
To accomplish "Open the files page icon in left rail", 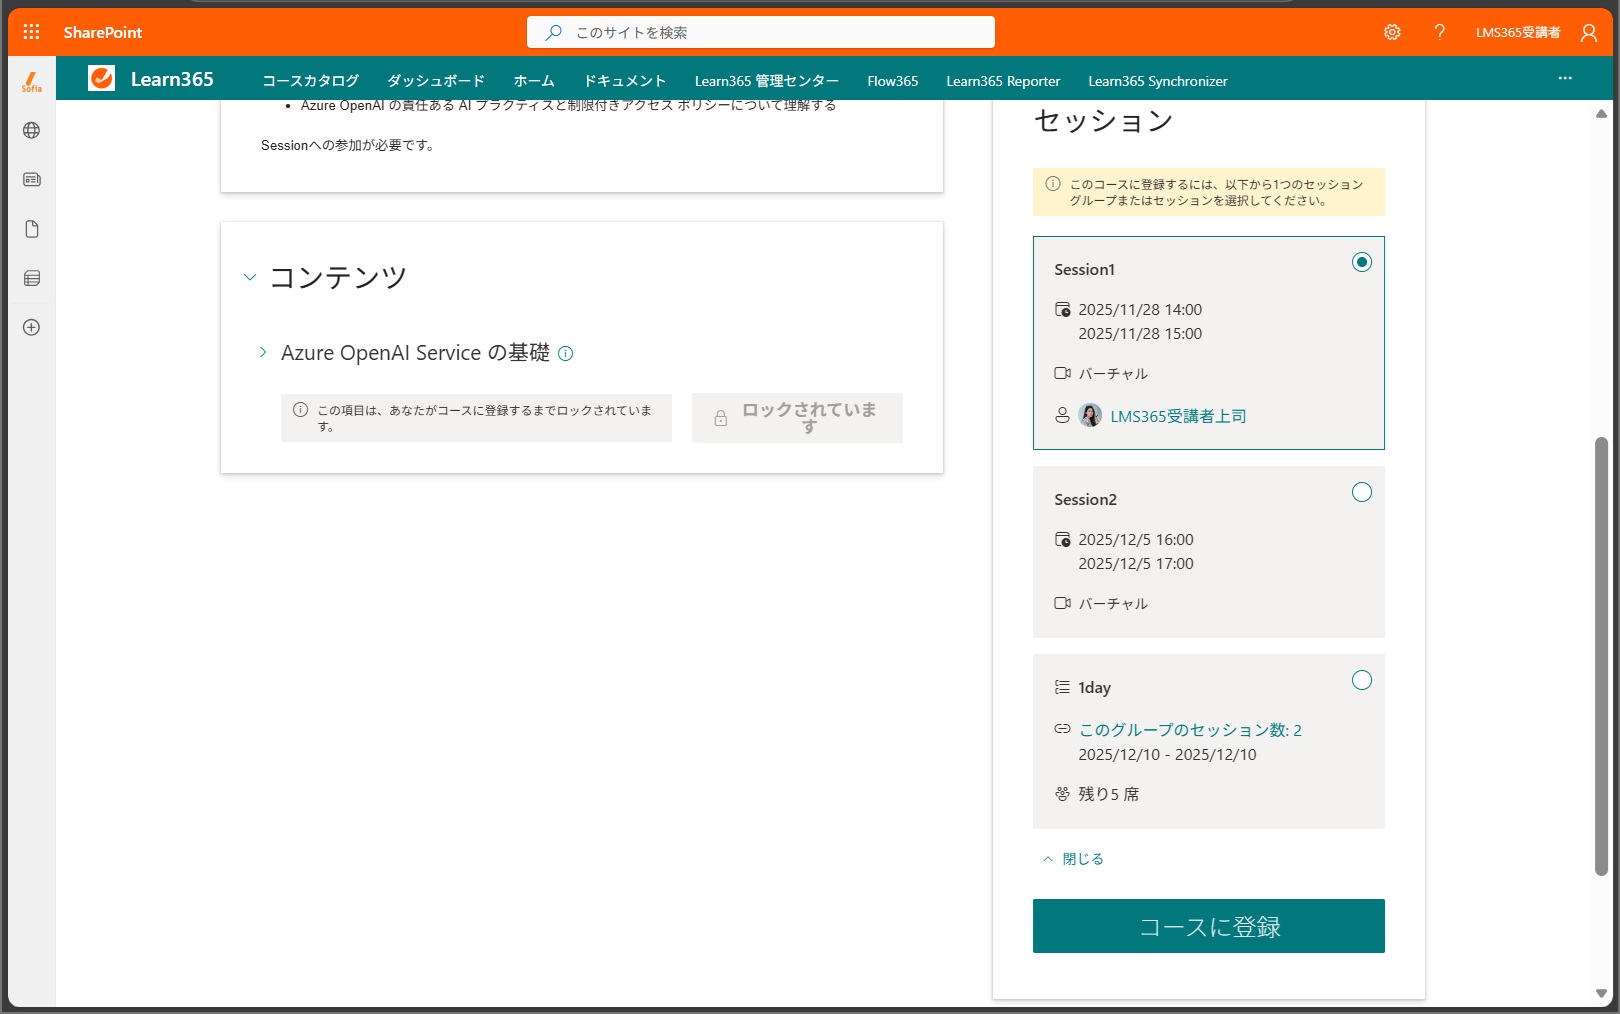I will click(32, 229).
